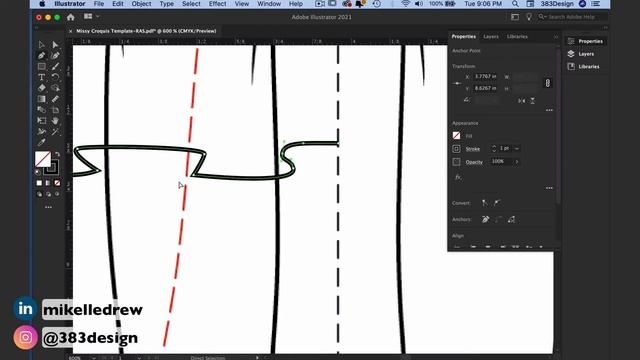Viewport: 640px width, 360px height.
Task: Adjust stroke weight stepper arrows
Action: click(x=494, y=149)
